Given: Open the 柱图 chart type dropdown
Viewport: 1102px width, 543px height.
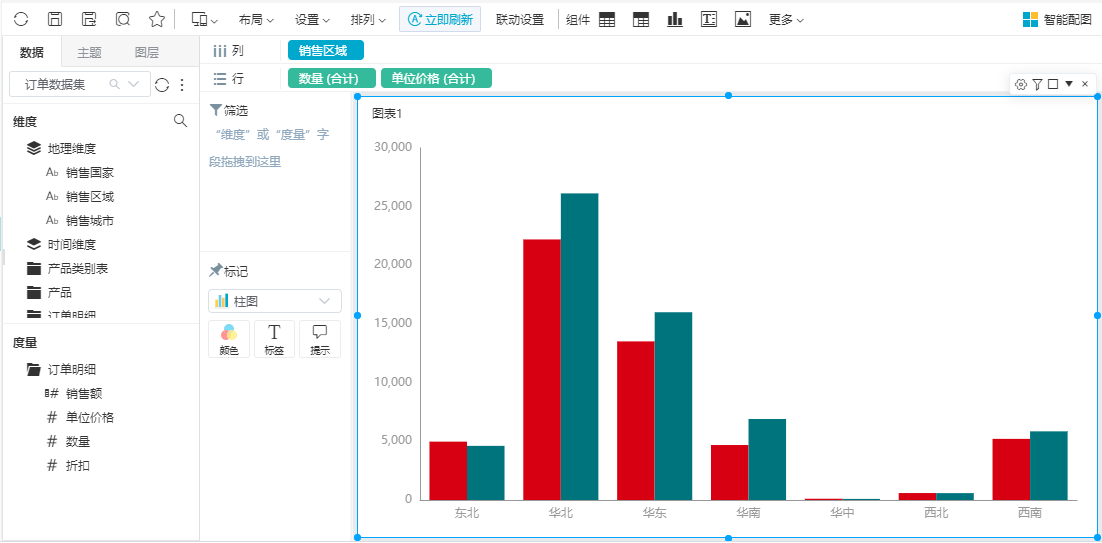Looking at the screenshot, I should point(275,301).
